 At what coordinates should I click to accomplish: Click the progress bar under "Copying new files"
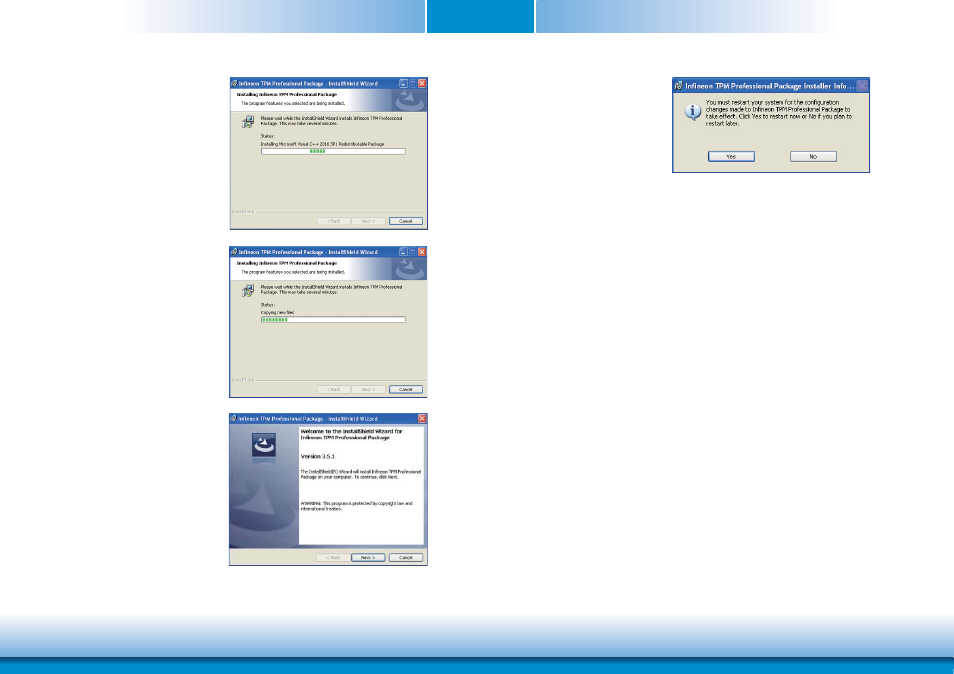point(333,319)
